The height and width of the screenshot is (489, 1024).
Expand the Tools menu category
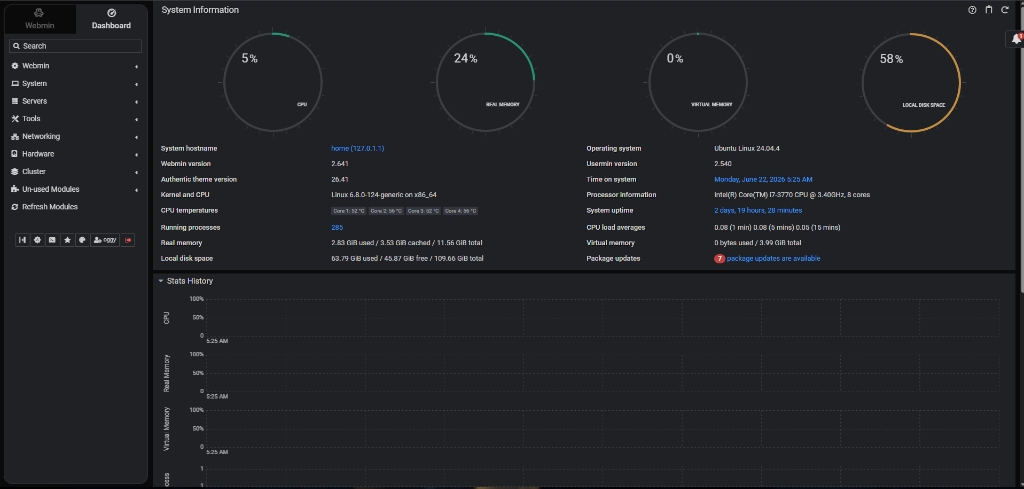click(x=75, y=119)
